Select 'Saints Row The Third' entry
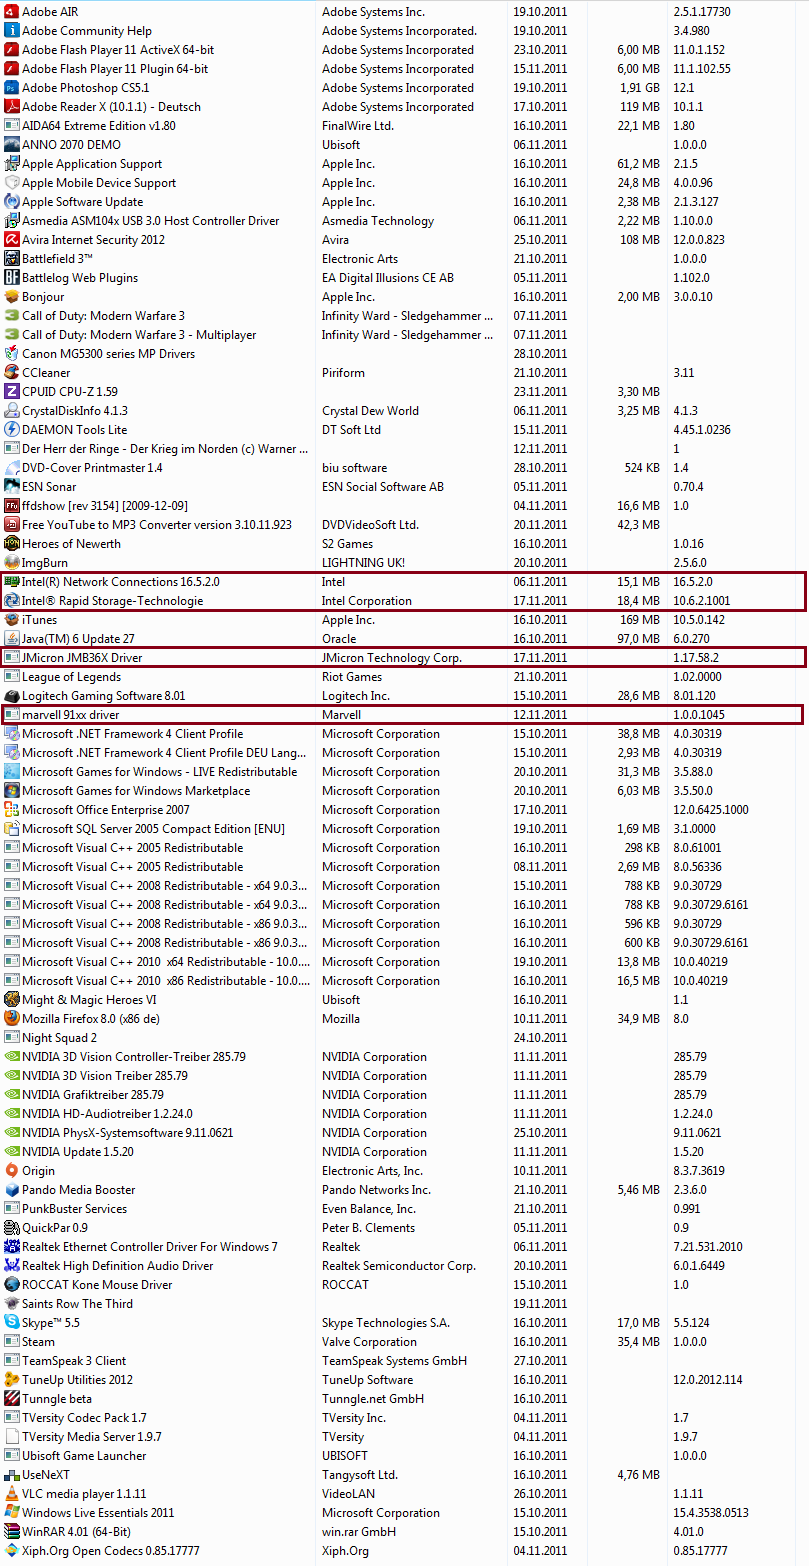809x1566 pixels. pyautogui.click(x=77, y=1304)
